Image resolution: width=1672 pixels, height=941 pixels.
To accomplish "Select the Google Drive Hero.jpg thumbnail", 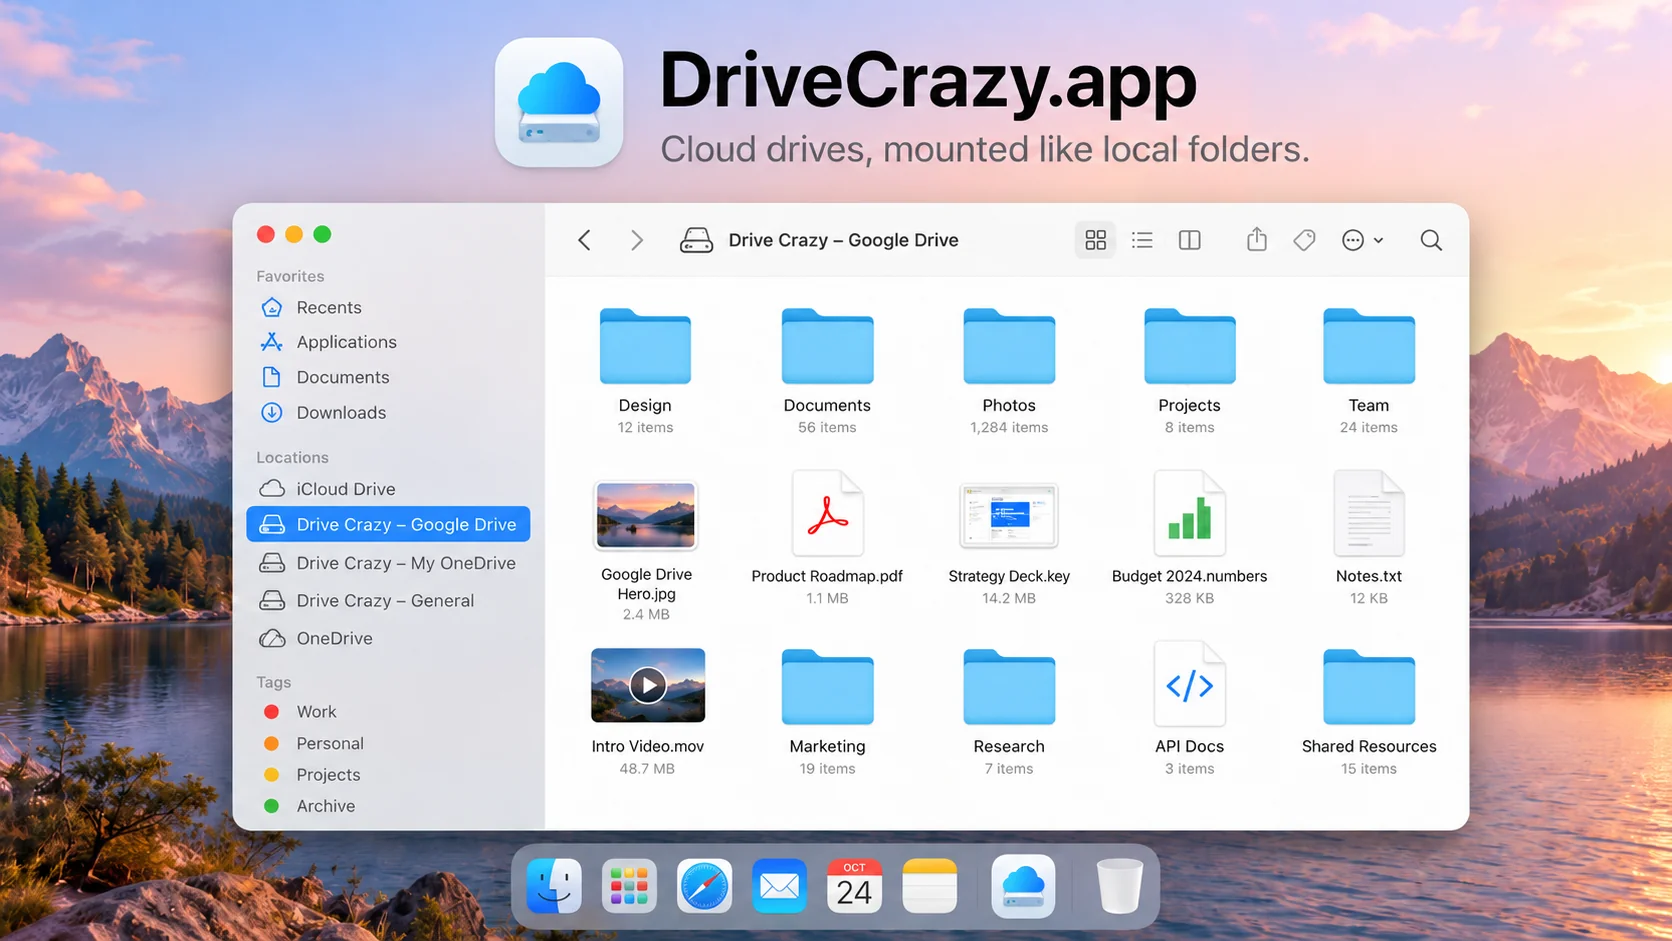I will [x=646, y=515].
